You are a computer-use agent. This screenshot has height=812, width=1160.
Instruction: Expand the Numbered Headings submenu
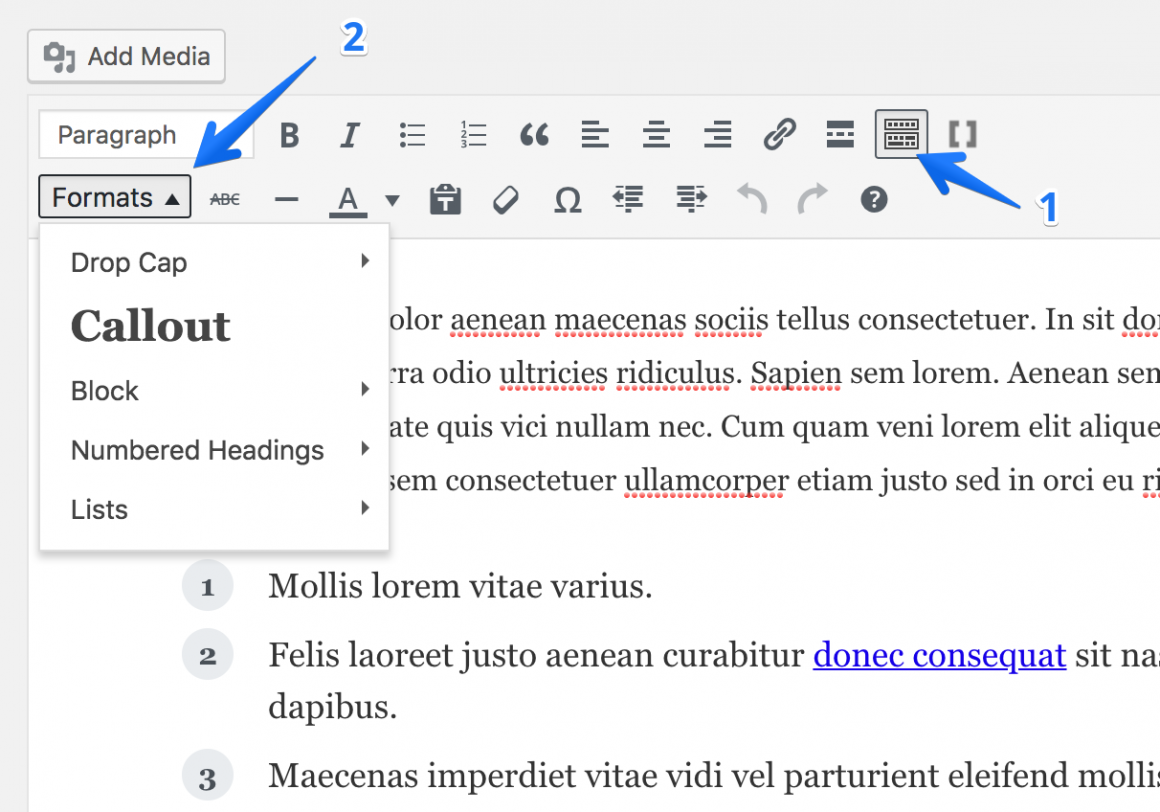[196, 450]
